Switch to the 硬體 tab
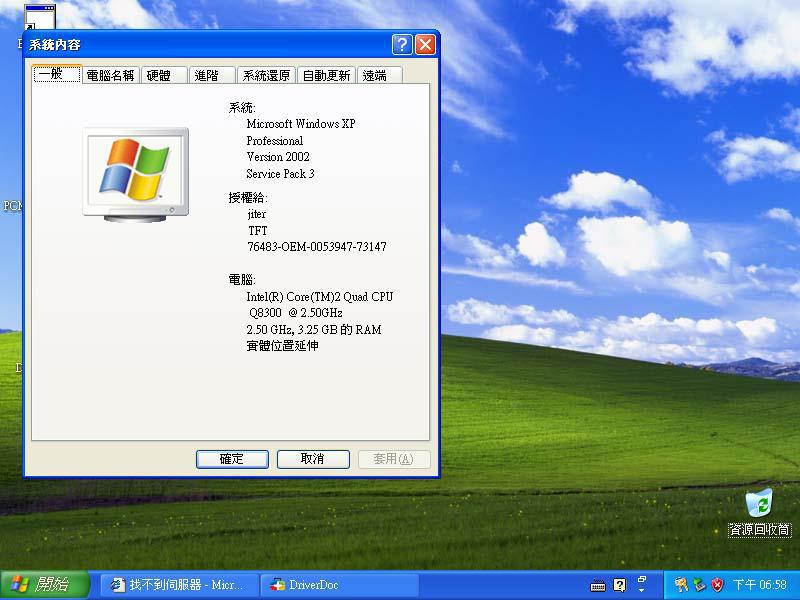Viewport: 800px width, 600px height. tap(164, 76)
